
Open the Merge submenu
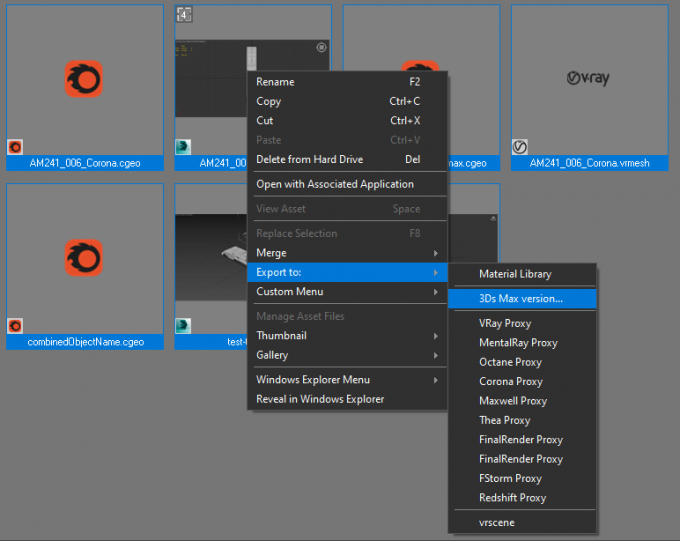pos(347,252)
